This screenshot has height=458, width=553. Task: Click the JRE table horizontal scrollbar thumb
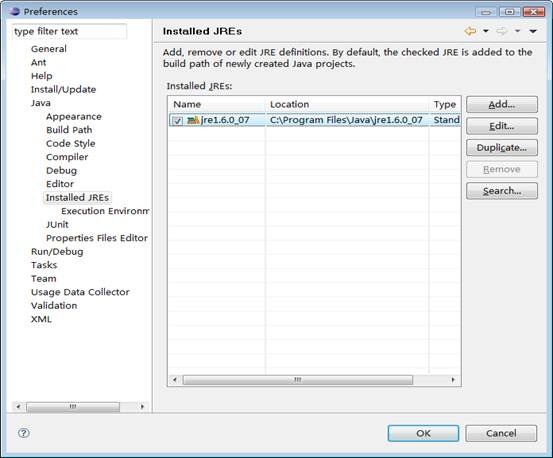click(298, 380)
